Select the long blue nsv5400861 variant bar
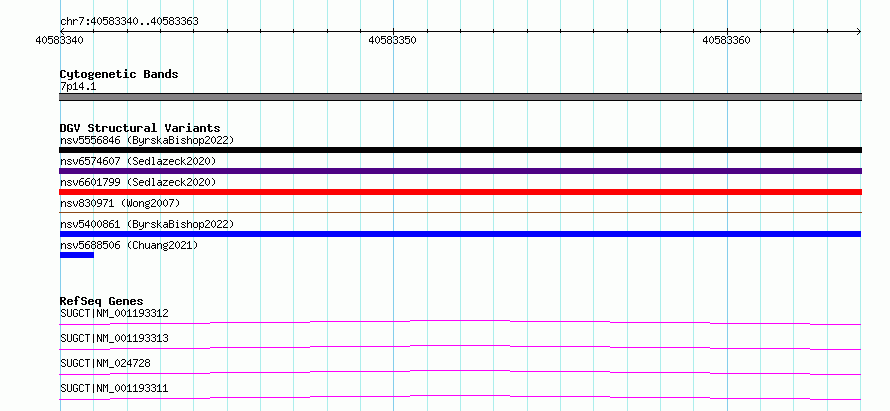Image resolution: width=890 pixels, height=411 pixels. point(460,234)
